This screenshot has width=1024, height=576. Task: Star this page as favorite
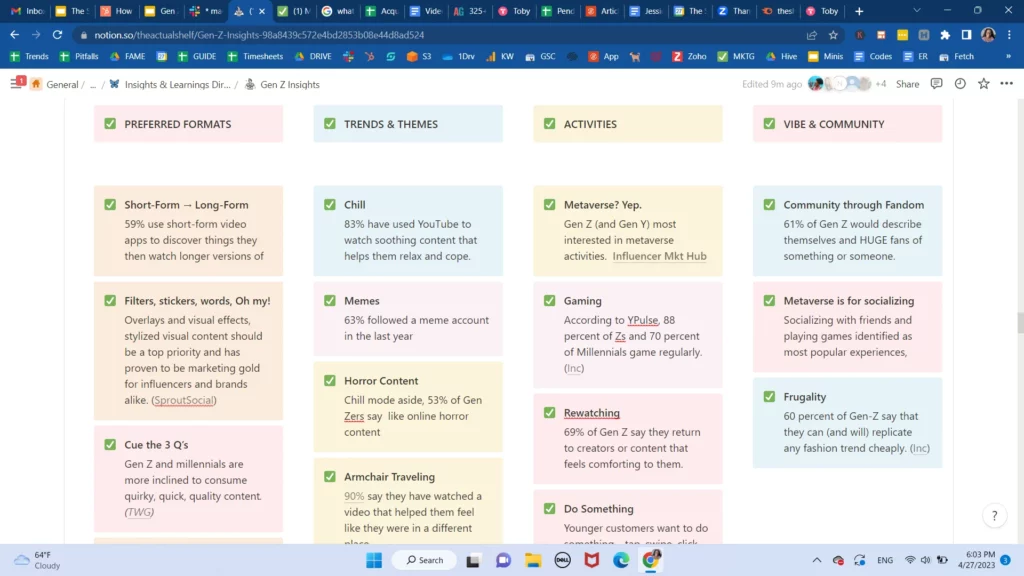point(984,84)
